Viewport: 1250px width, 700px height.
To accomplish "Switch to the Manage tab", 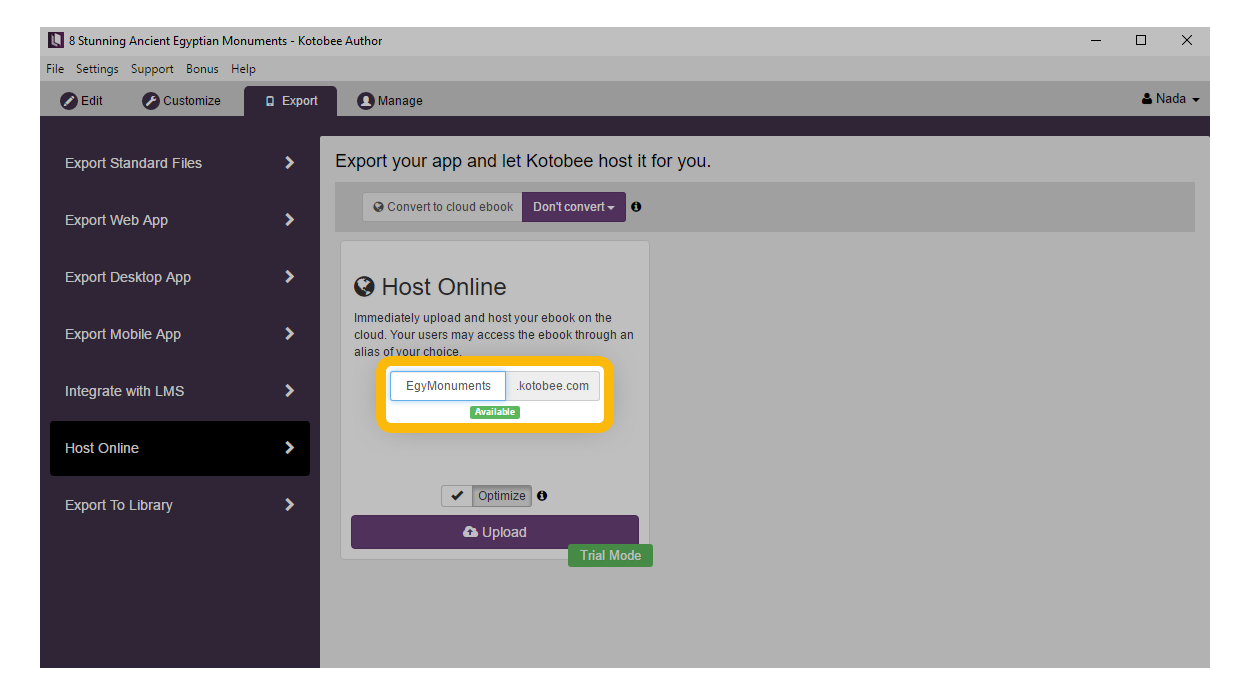I will [x=390, y=101].
